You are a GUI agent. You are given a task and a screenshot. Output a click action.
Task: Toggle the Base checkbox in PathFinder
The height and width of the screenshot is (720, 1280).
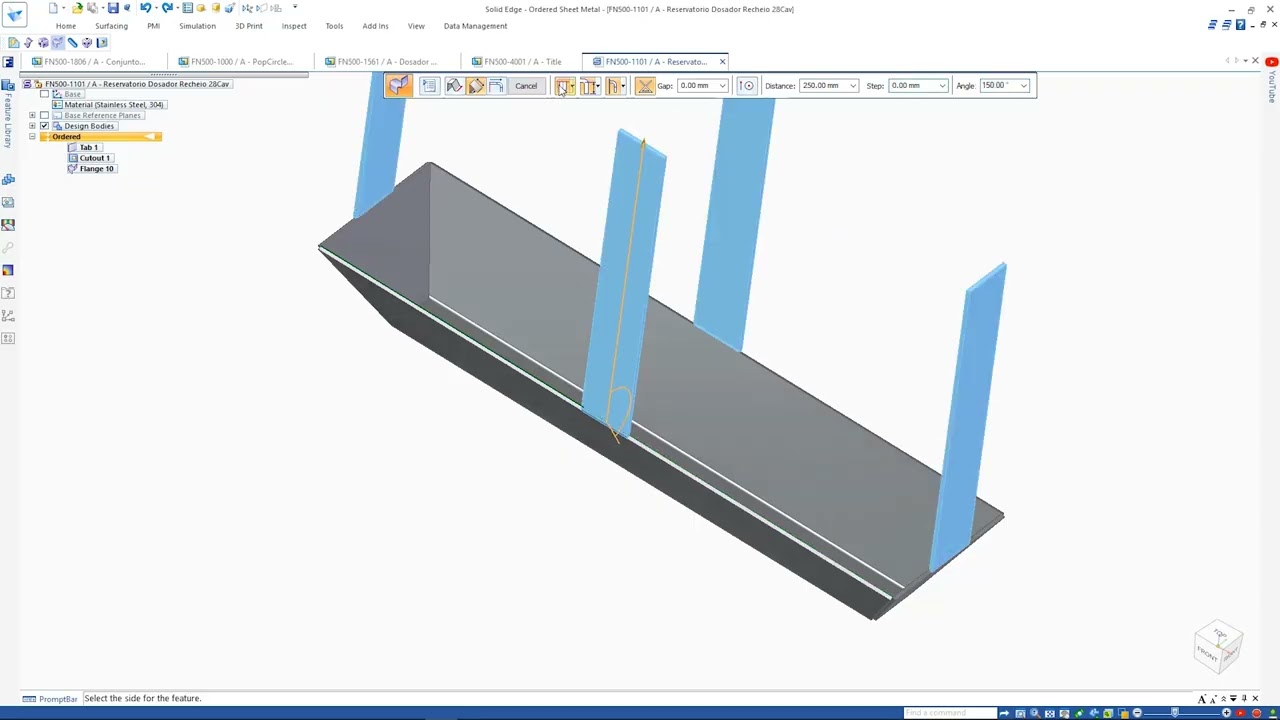(44, 94)
